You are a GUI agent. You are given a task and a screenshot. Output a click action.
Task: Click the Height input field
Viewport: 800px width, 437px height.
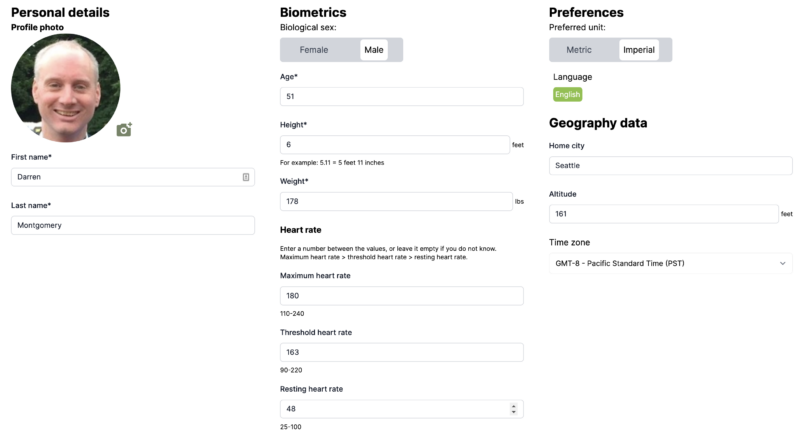[x=395, y=145]
